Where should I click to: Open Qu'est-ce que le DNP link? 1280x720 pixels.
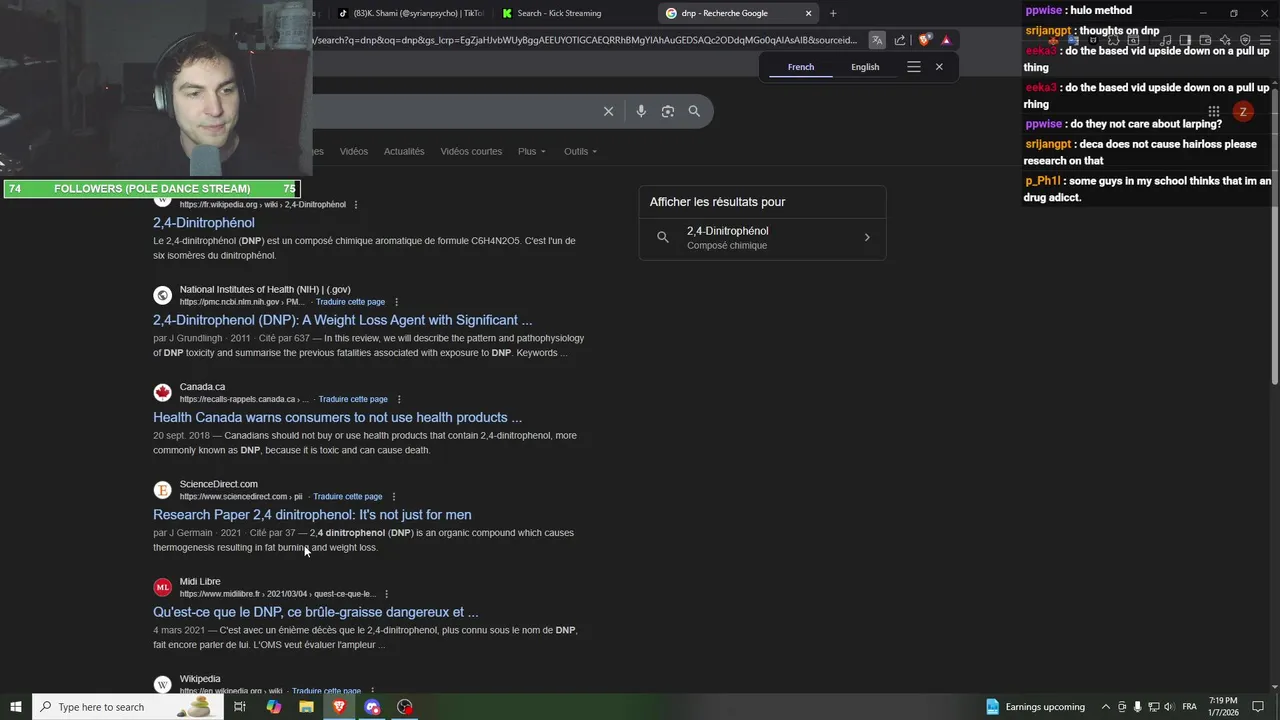click(316, 612)
